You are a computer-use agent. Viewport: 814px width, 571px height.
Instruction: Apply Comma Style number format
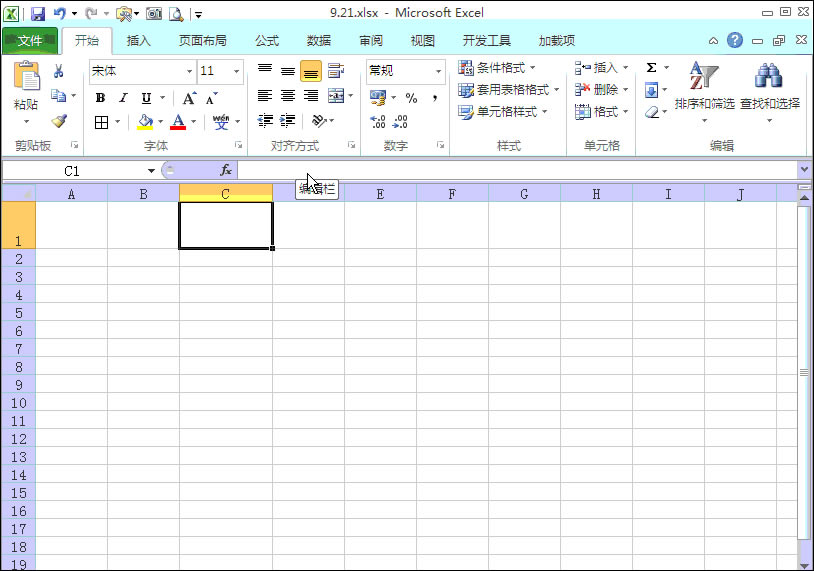435,98
